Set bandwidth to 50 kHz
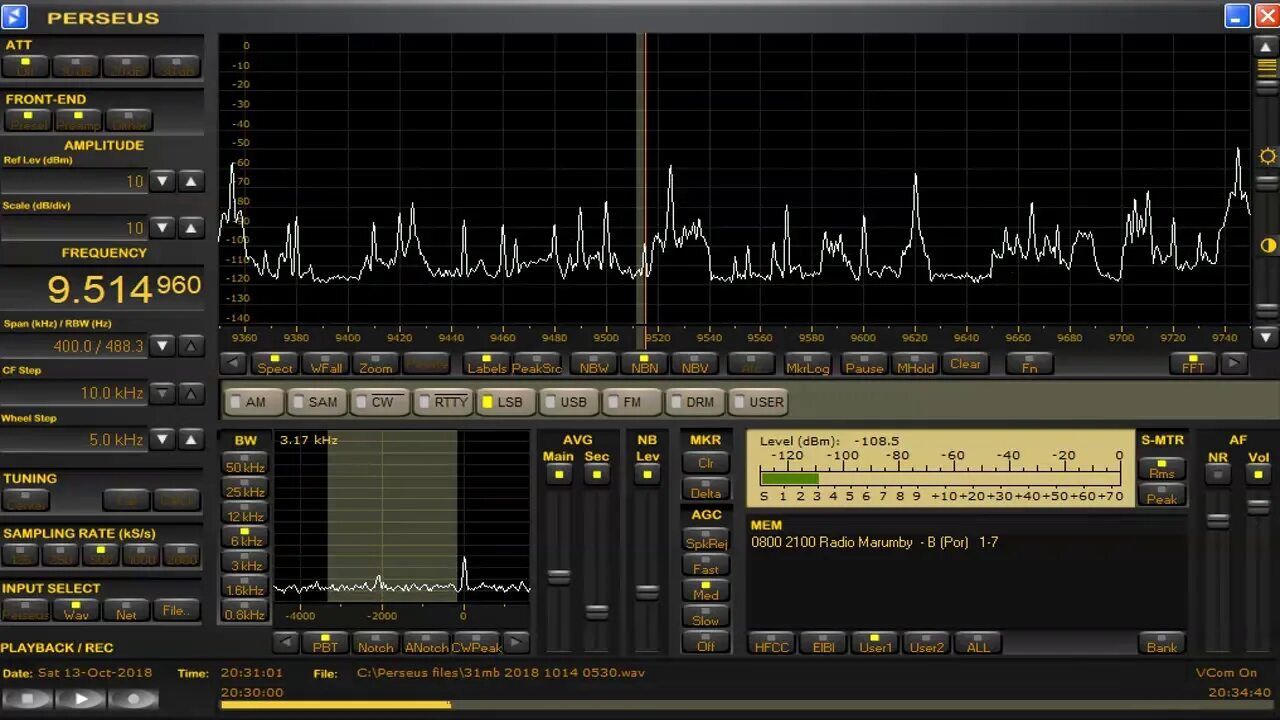1280x720 pixels. click(245, 464)
